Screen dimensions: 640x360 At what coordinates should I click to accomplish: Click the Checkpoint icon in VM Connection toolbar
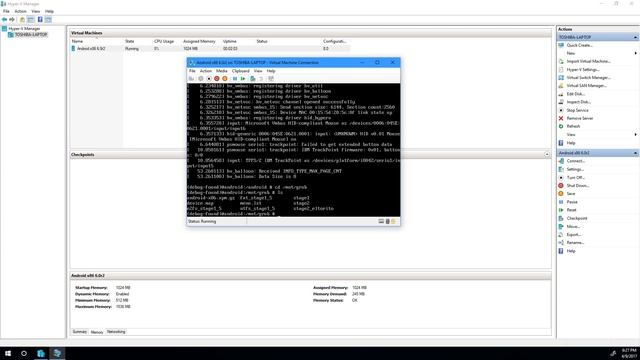(x=253, y=78)
